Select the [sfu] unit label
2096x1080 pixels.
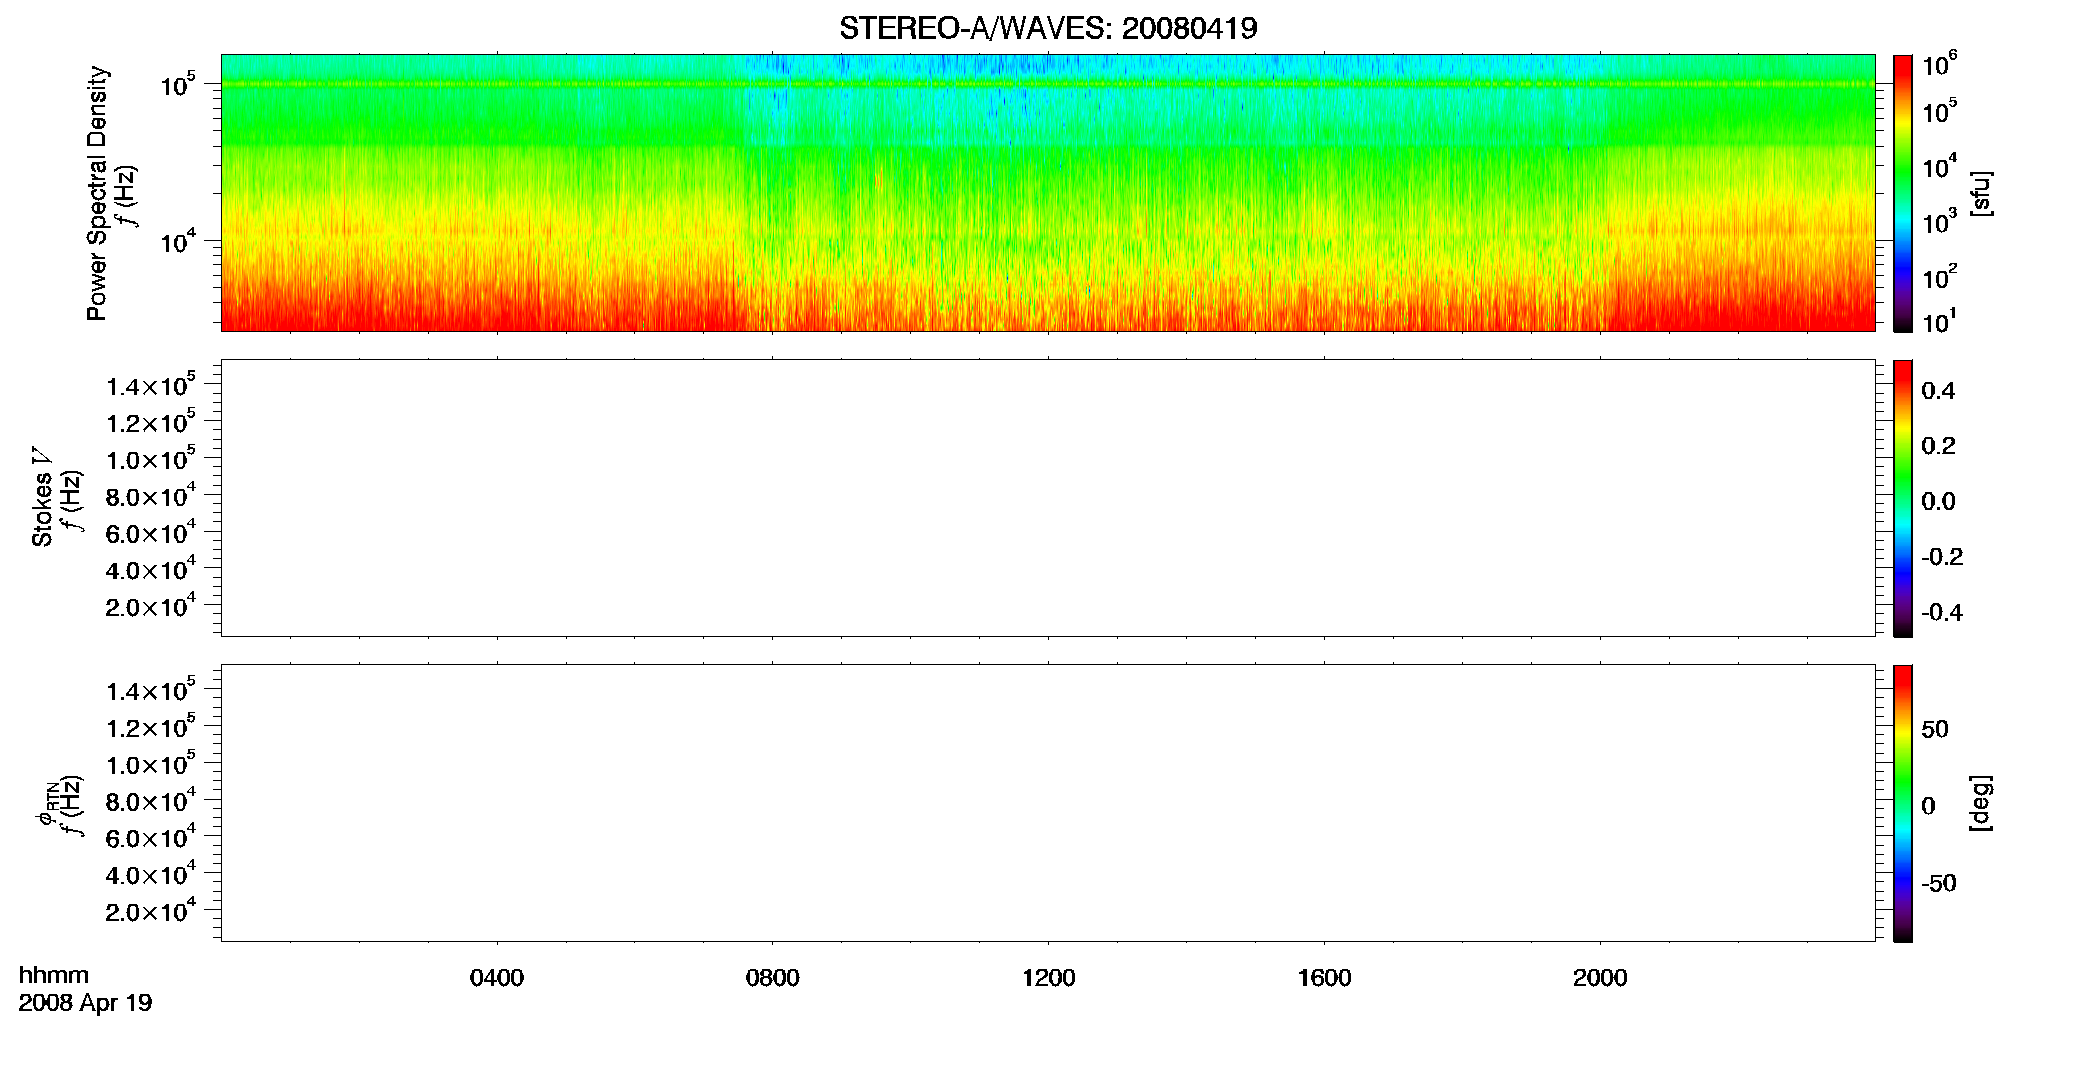tap(1981, 193)
